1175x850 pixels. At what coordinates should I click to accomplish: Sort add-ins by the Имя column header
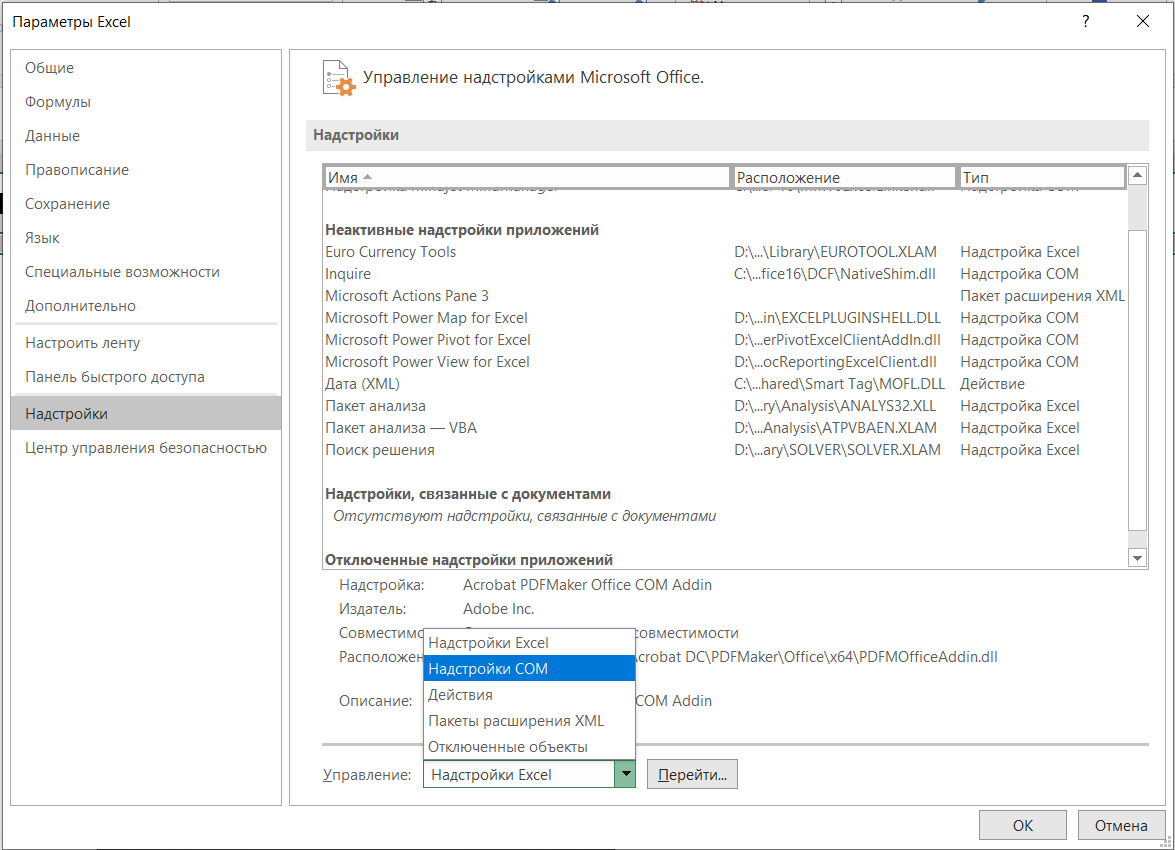(527, 178)
